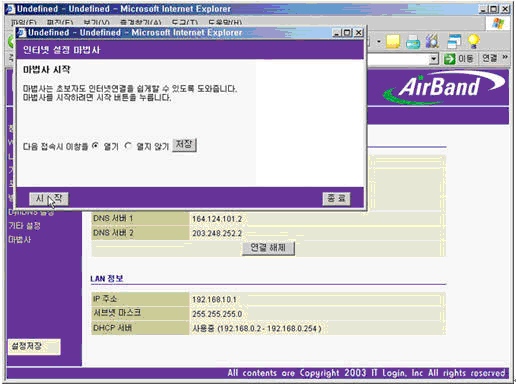The image size is (516, 386).
Task: Click the DNS value 203.248.252.2
Action: (217, 233)
